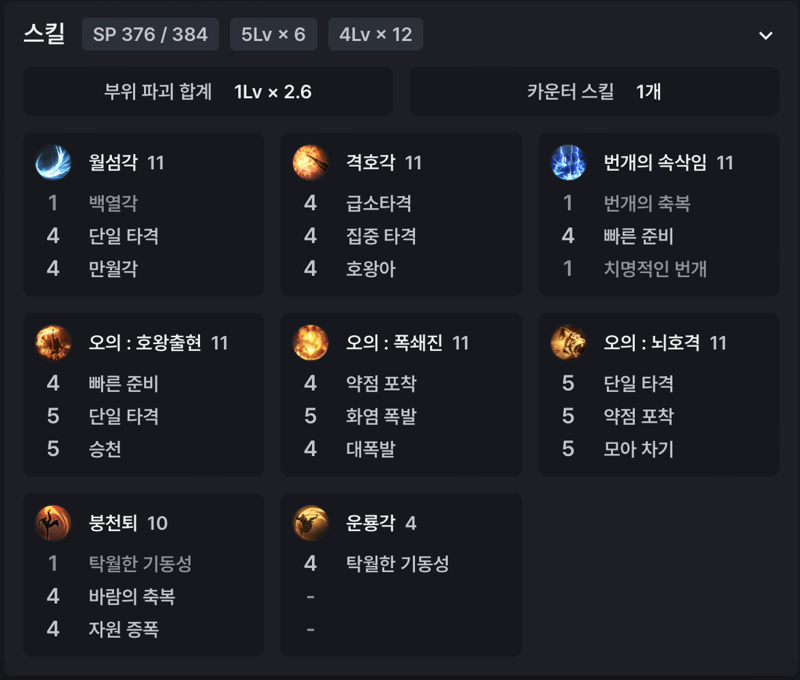800x680 pixels.
Task: Click the 스킬 section heading
Action: point(44,34)
